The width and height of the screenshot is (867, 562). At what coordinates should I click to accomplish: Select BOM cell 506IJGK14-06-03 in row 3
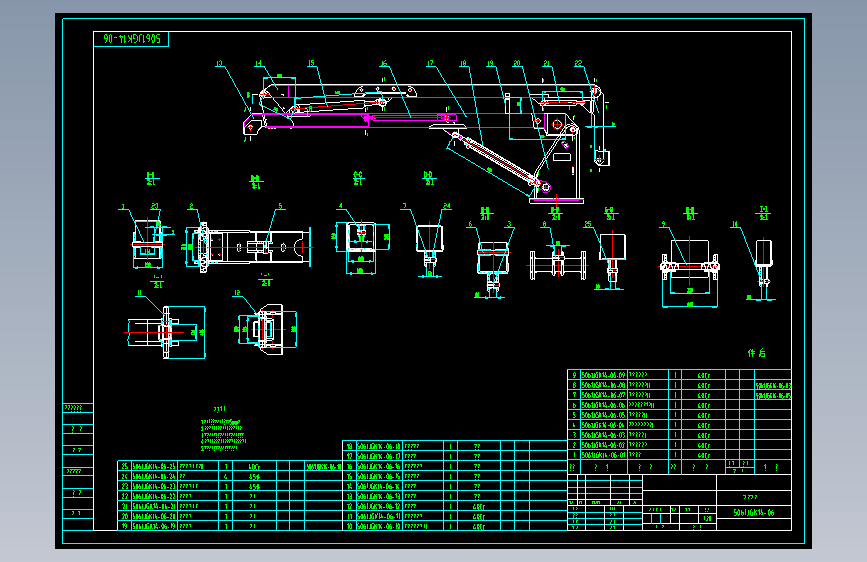pyautogui.click(x=603, y=435)
